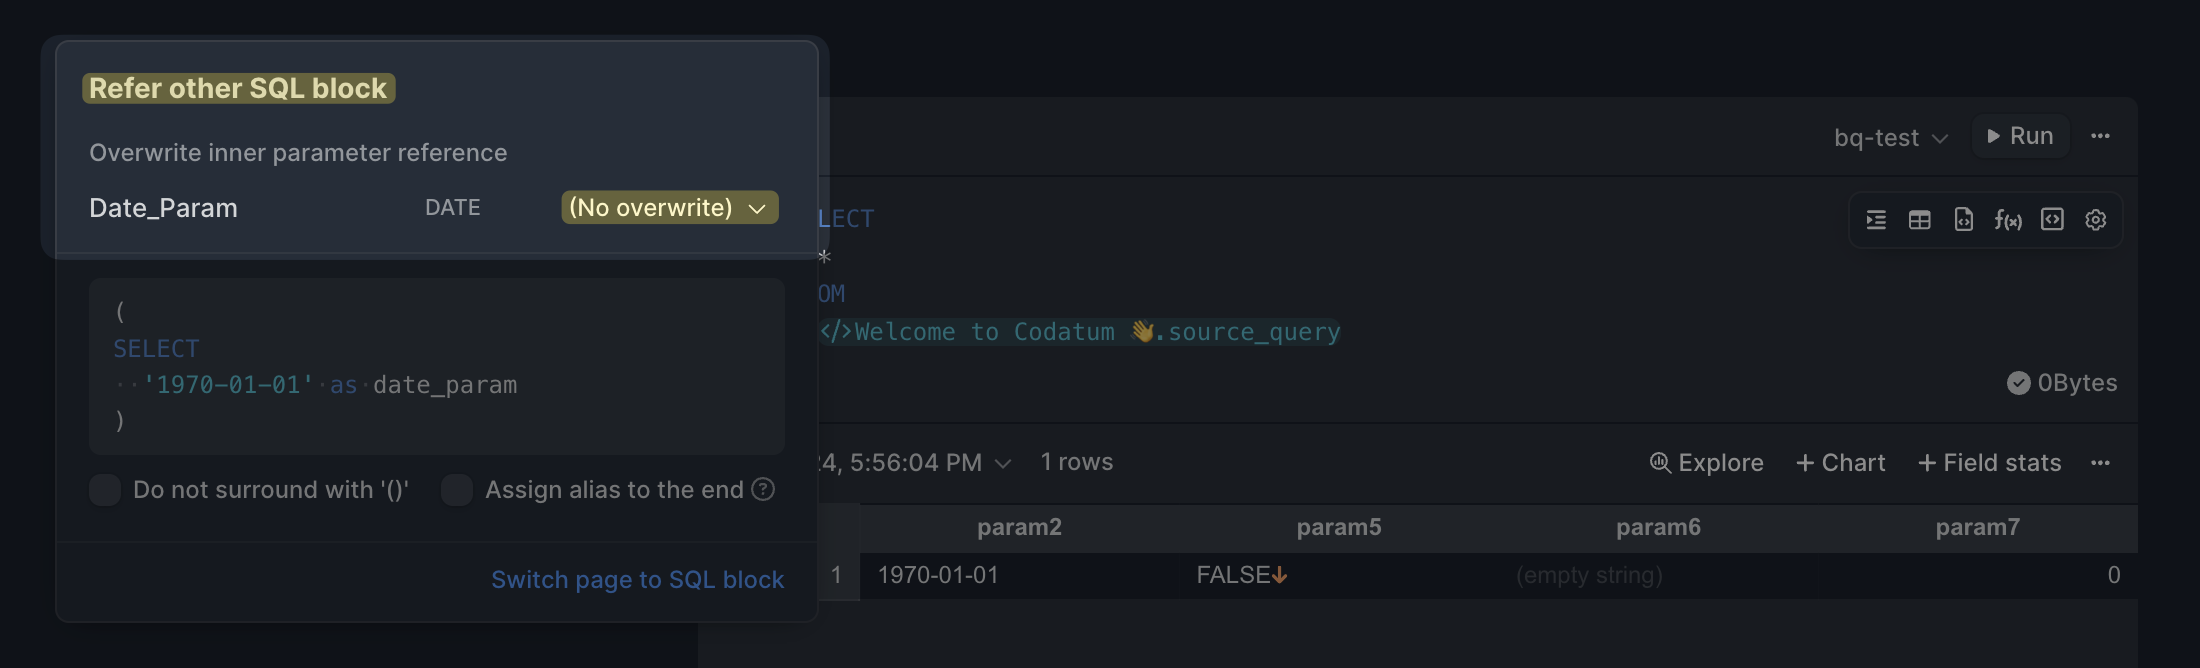The image size is (2200, 668).
Task: Open editor settings gear icon
Action: point(2096,220)
